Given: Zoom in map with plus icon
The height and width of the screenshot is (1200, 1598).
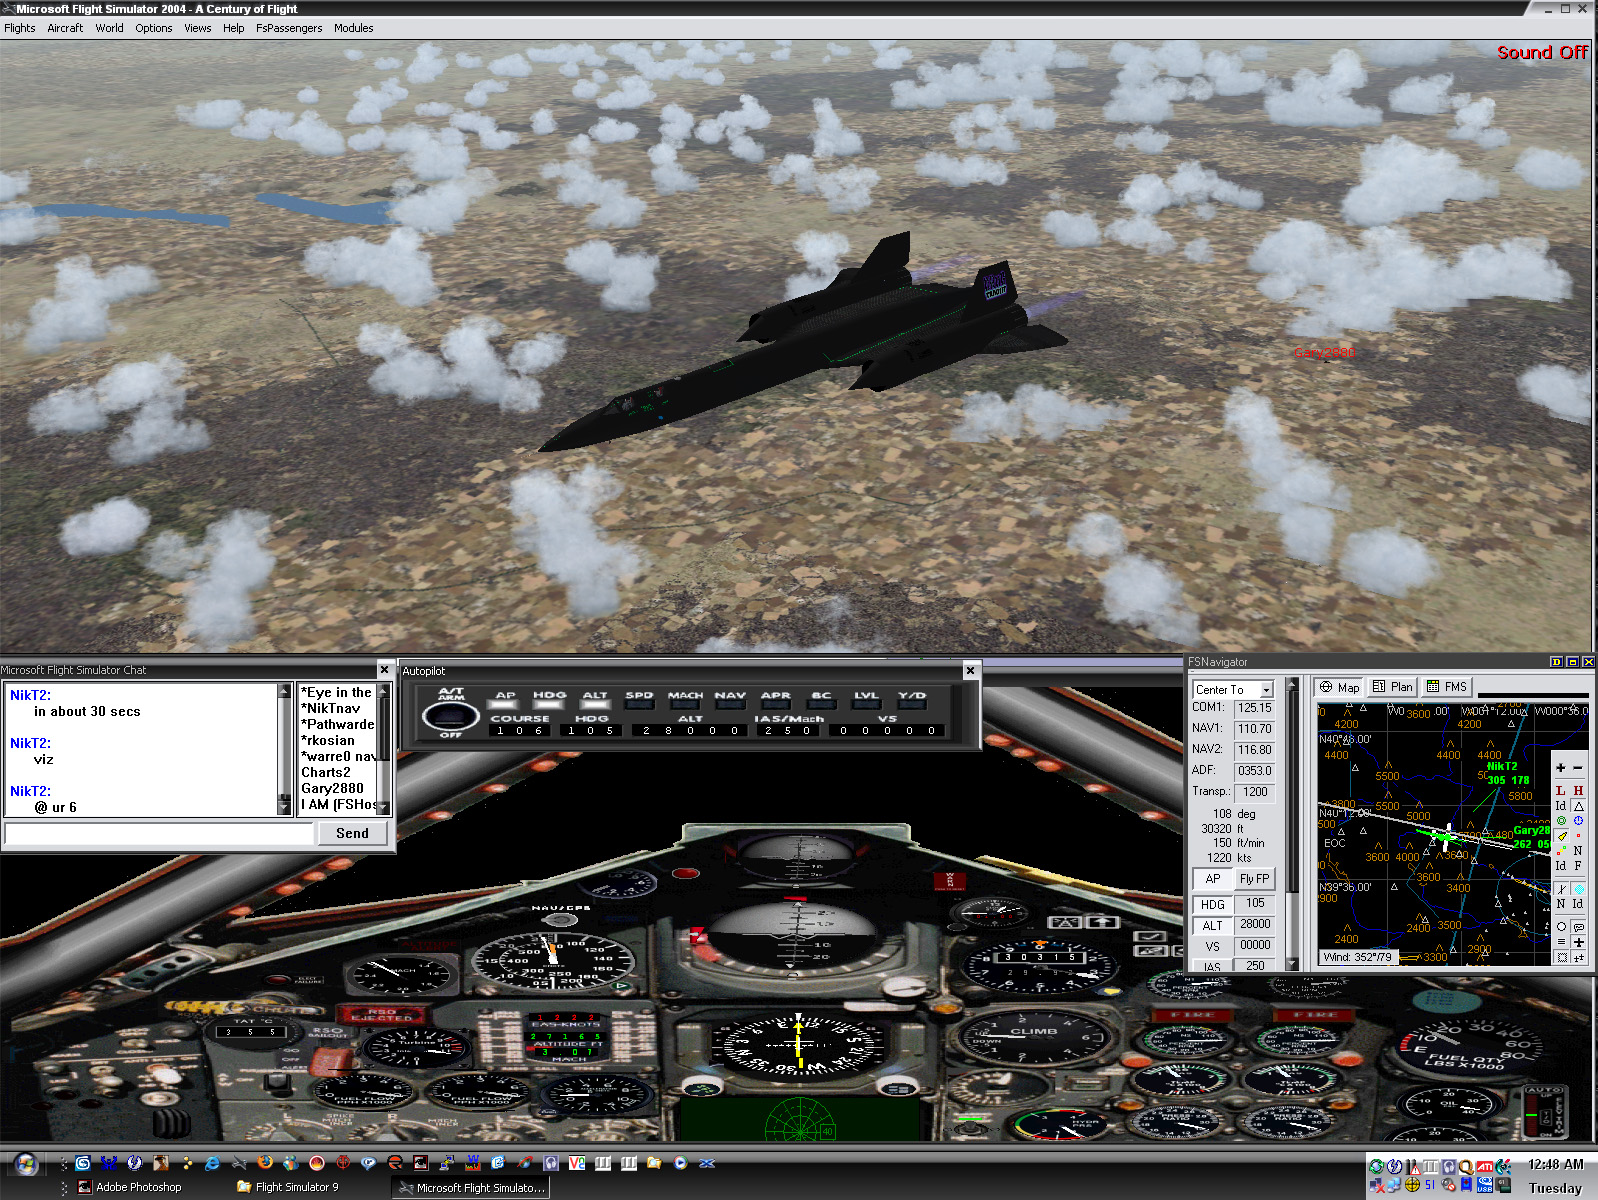Looking at the screenshot, I should click(x=1560, y=768).
